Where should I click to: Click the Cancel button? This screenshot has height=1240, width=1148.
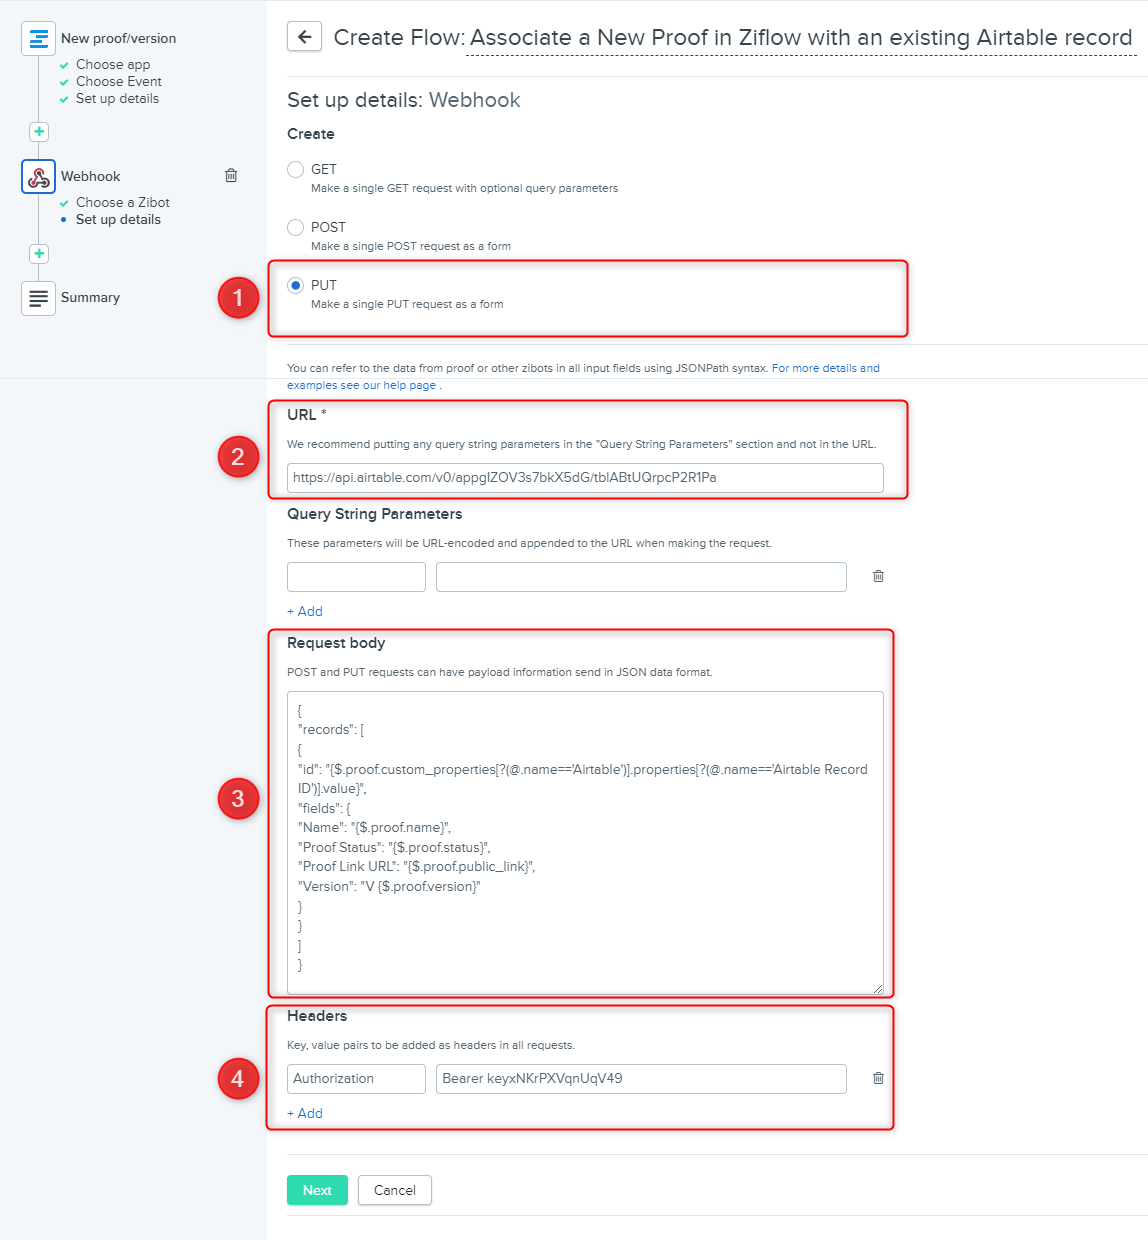(395, 1190)
